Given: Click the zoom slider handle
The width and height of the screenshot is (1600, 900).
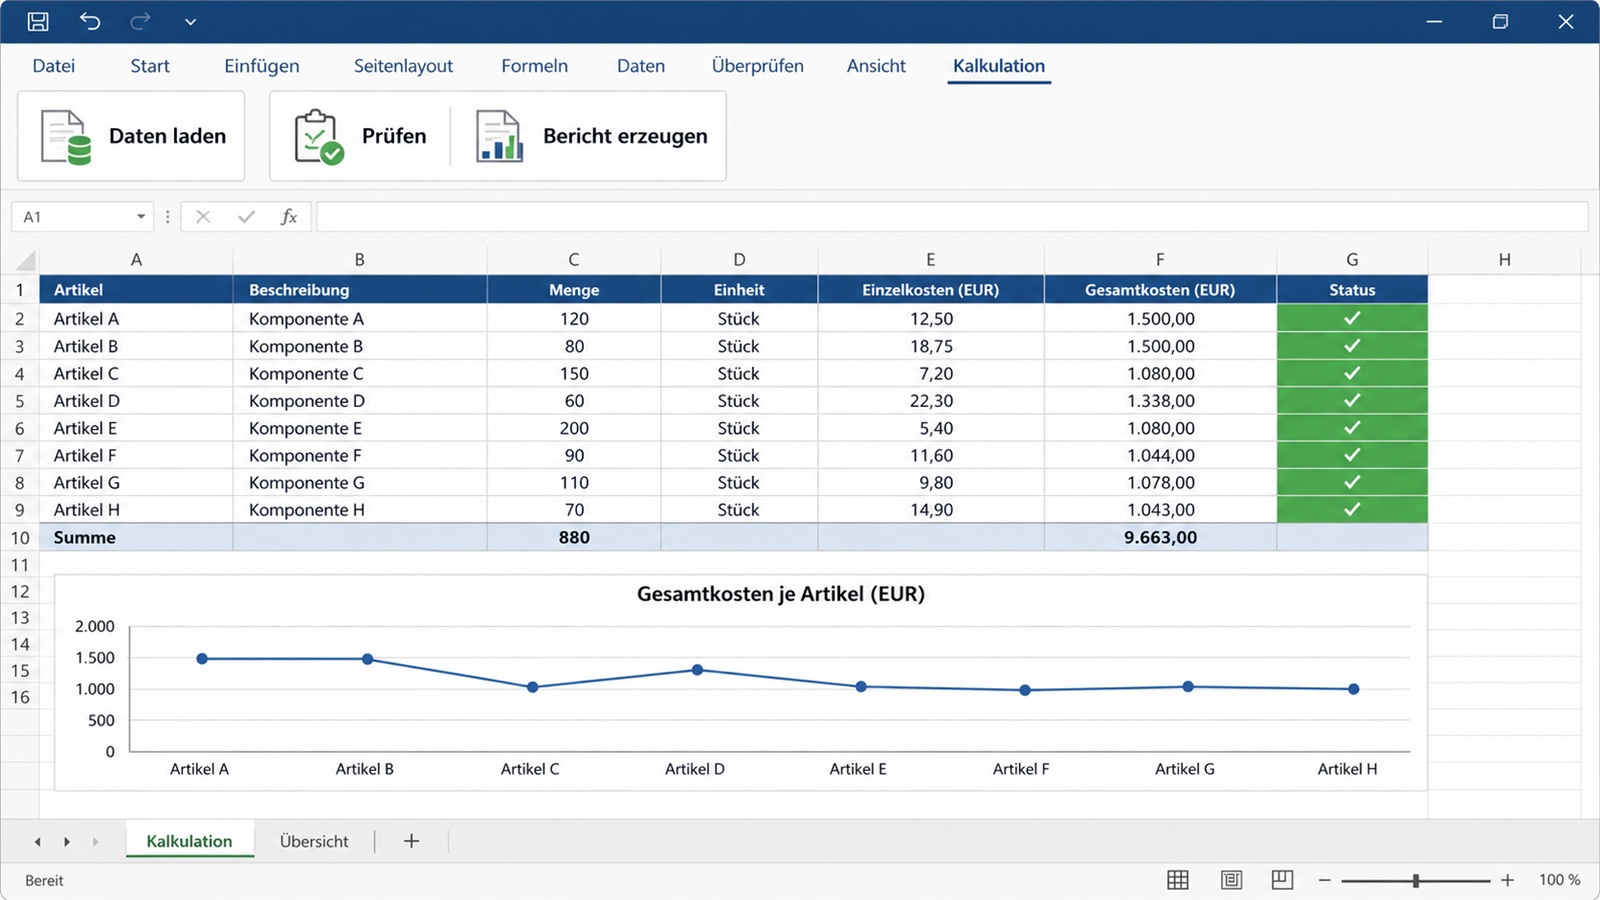Looking at the screenshot, I should 1416,881.
